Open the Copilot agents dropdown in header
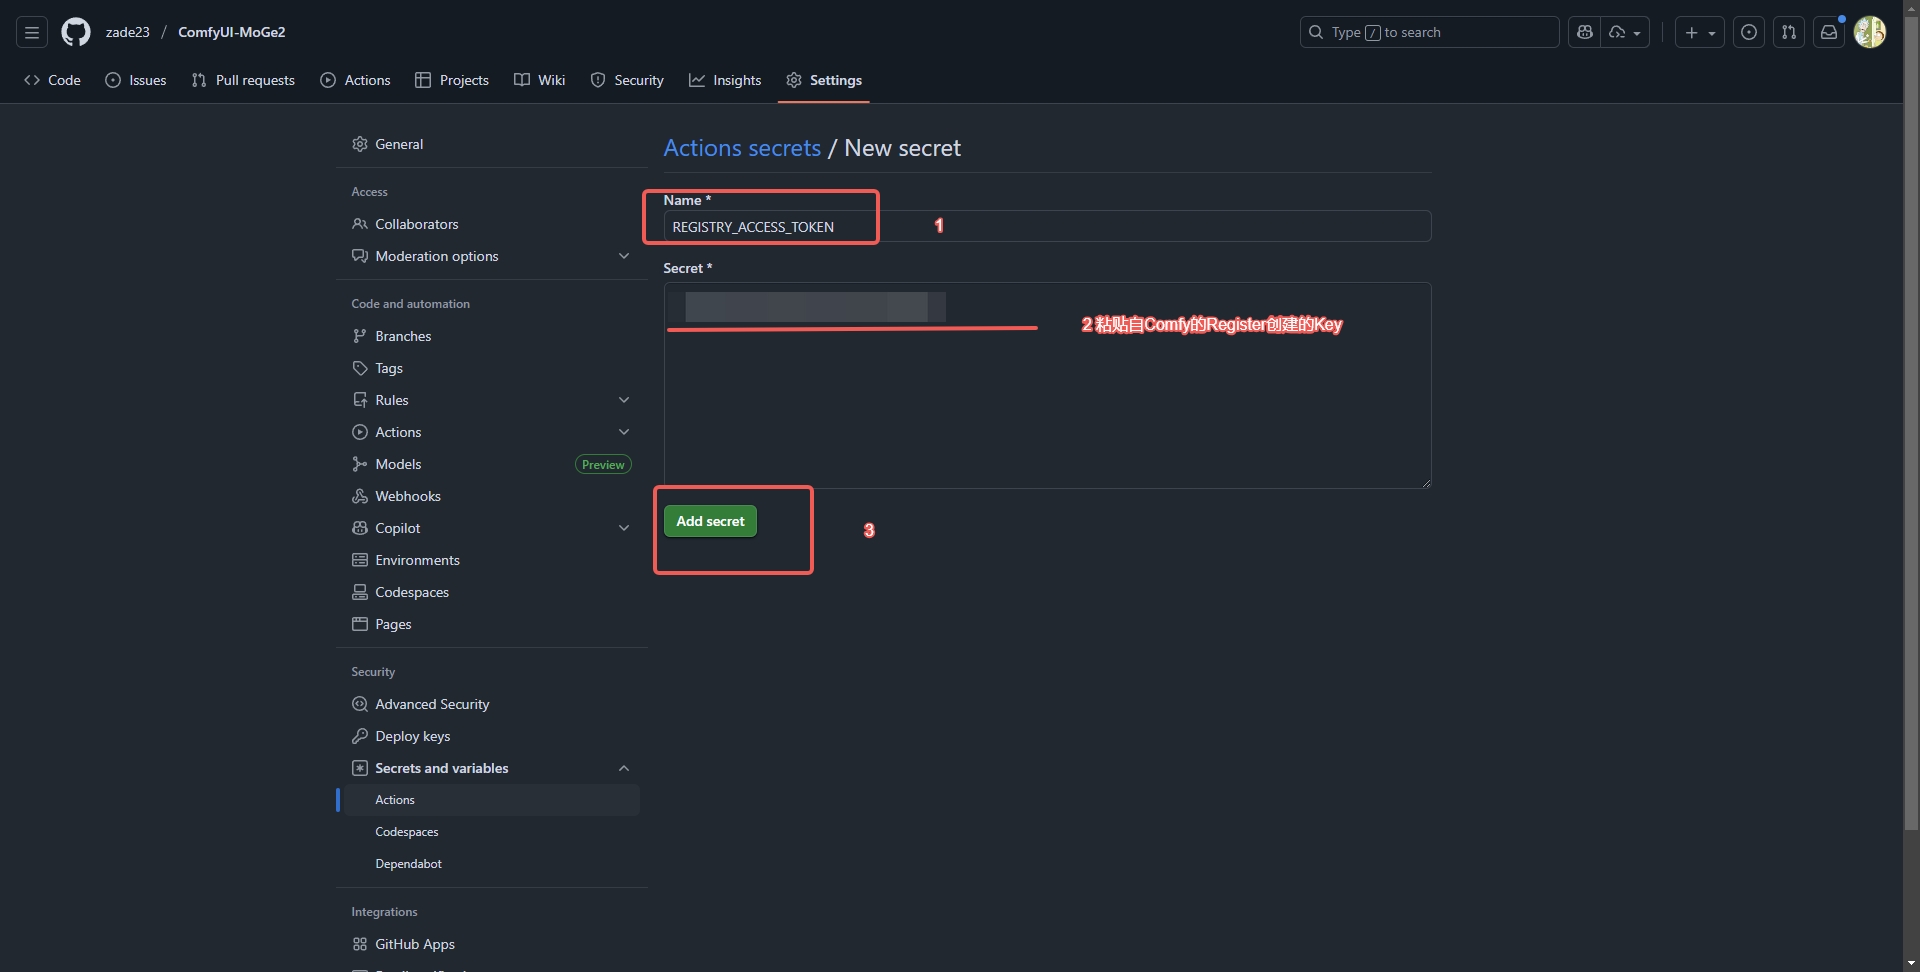1920x972 pixels. pos(1625,32)
